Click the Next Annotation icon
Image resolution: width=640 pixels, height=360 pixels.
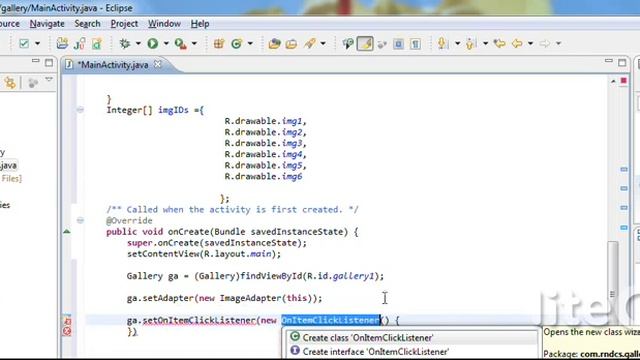coord(442,43)
